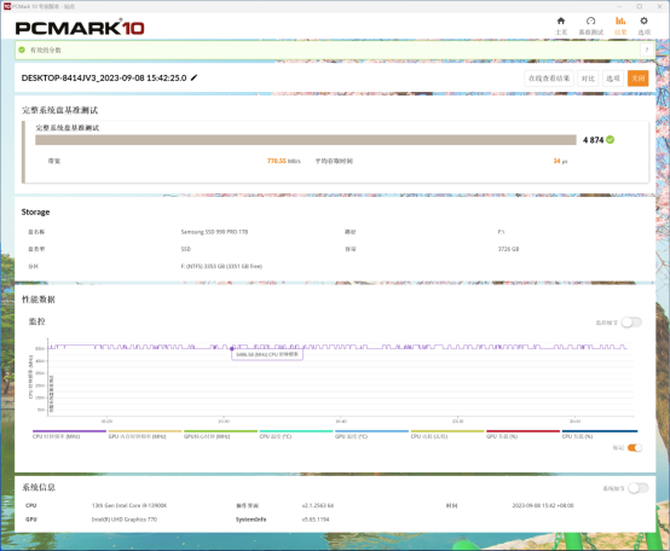Toggle the monitoring details switch above chart

point(631,322)
